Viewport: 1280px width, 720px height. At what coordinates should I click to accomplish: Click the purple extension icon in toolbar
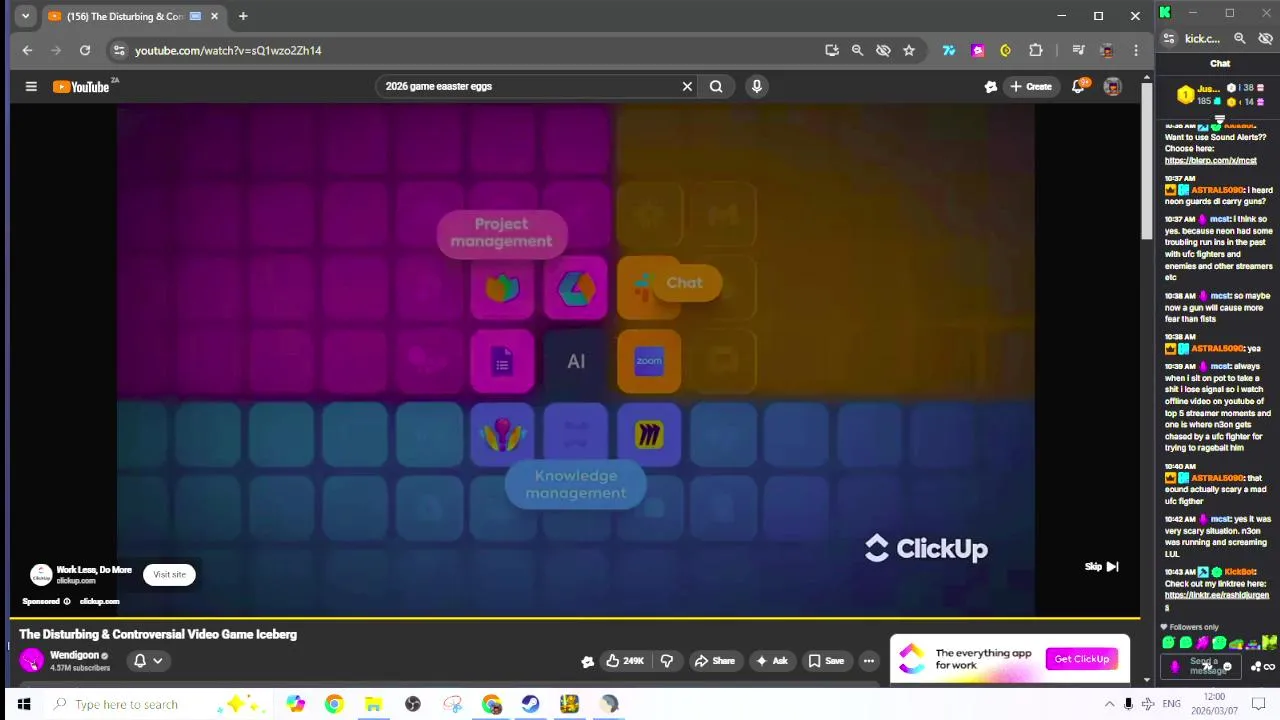pyautogui.click(x=978, y=50)
